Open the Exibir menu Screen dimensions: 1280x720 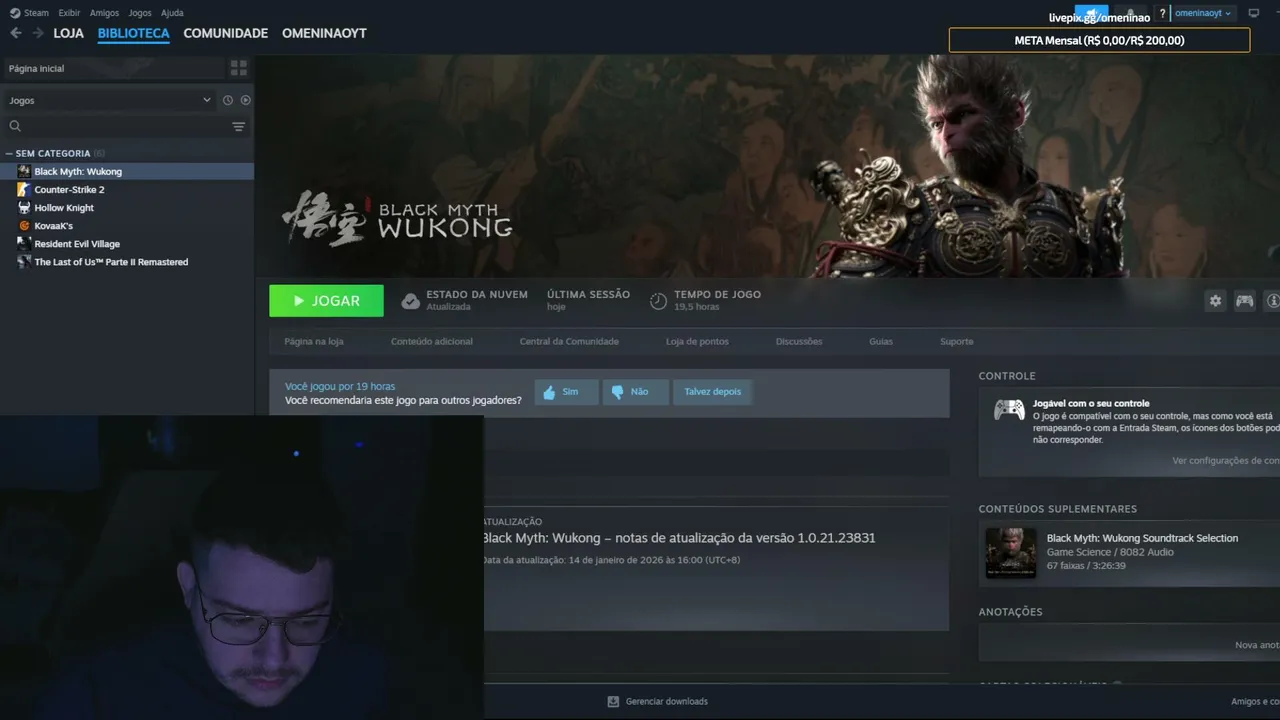69,13
